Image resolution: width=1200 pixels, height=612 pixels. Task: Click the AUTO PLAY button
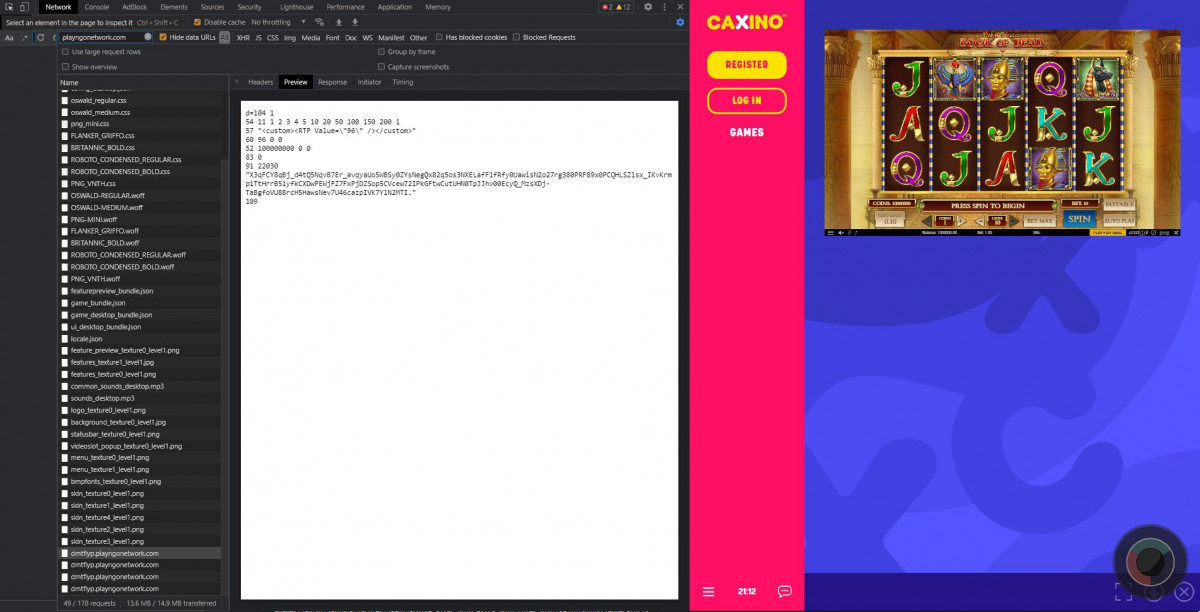[x=1119, y=220]
